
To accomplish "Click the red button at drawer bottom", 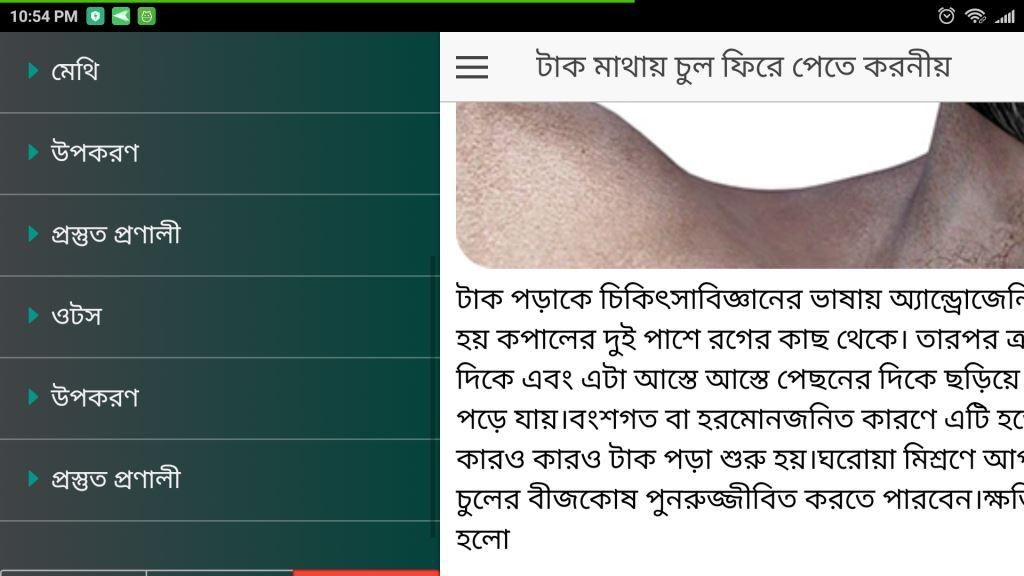I will coord(366,573).
